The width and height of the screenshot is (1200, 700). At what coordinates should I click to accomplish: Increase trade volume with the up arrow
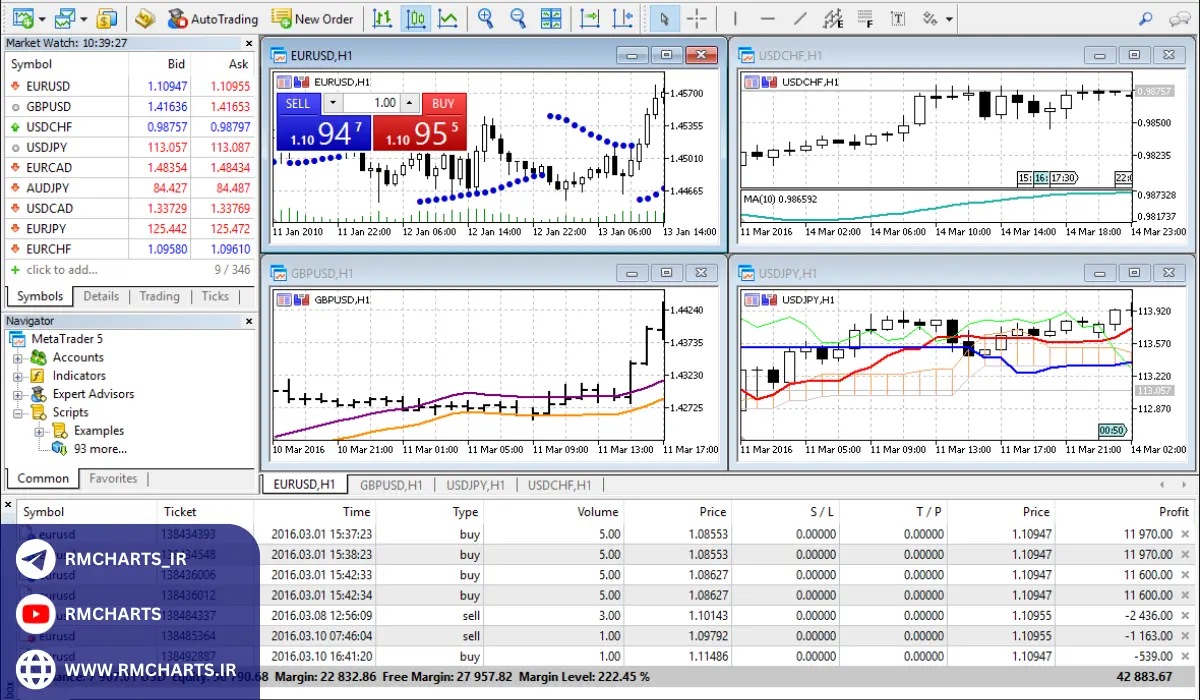[x=410, y=103]
